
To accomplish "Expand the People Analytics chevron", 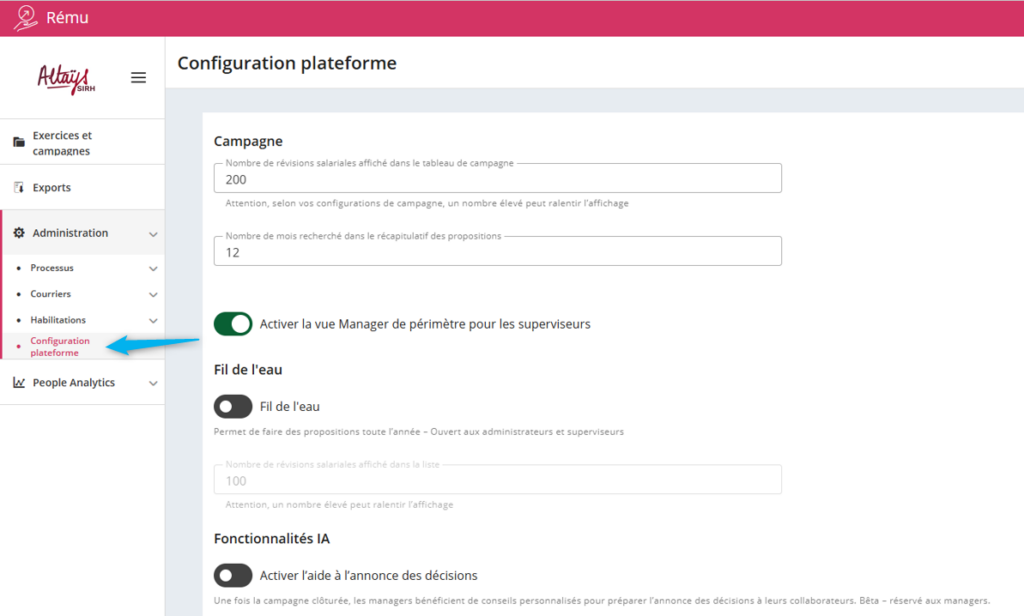I will point(153,383).
